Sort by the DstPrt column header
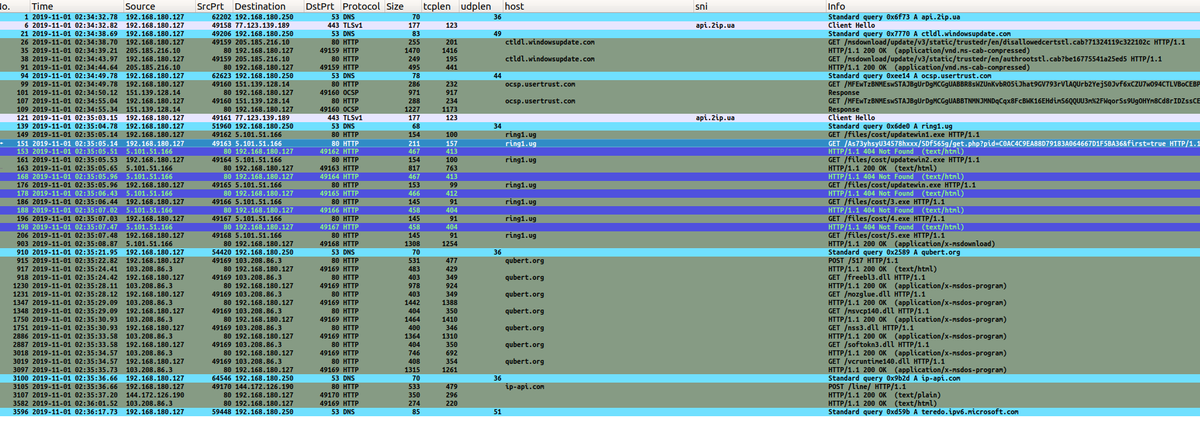 pos(320,6)
